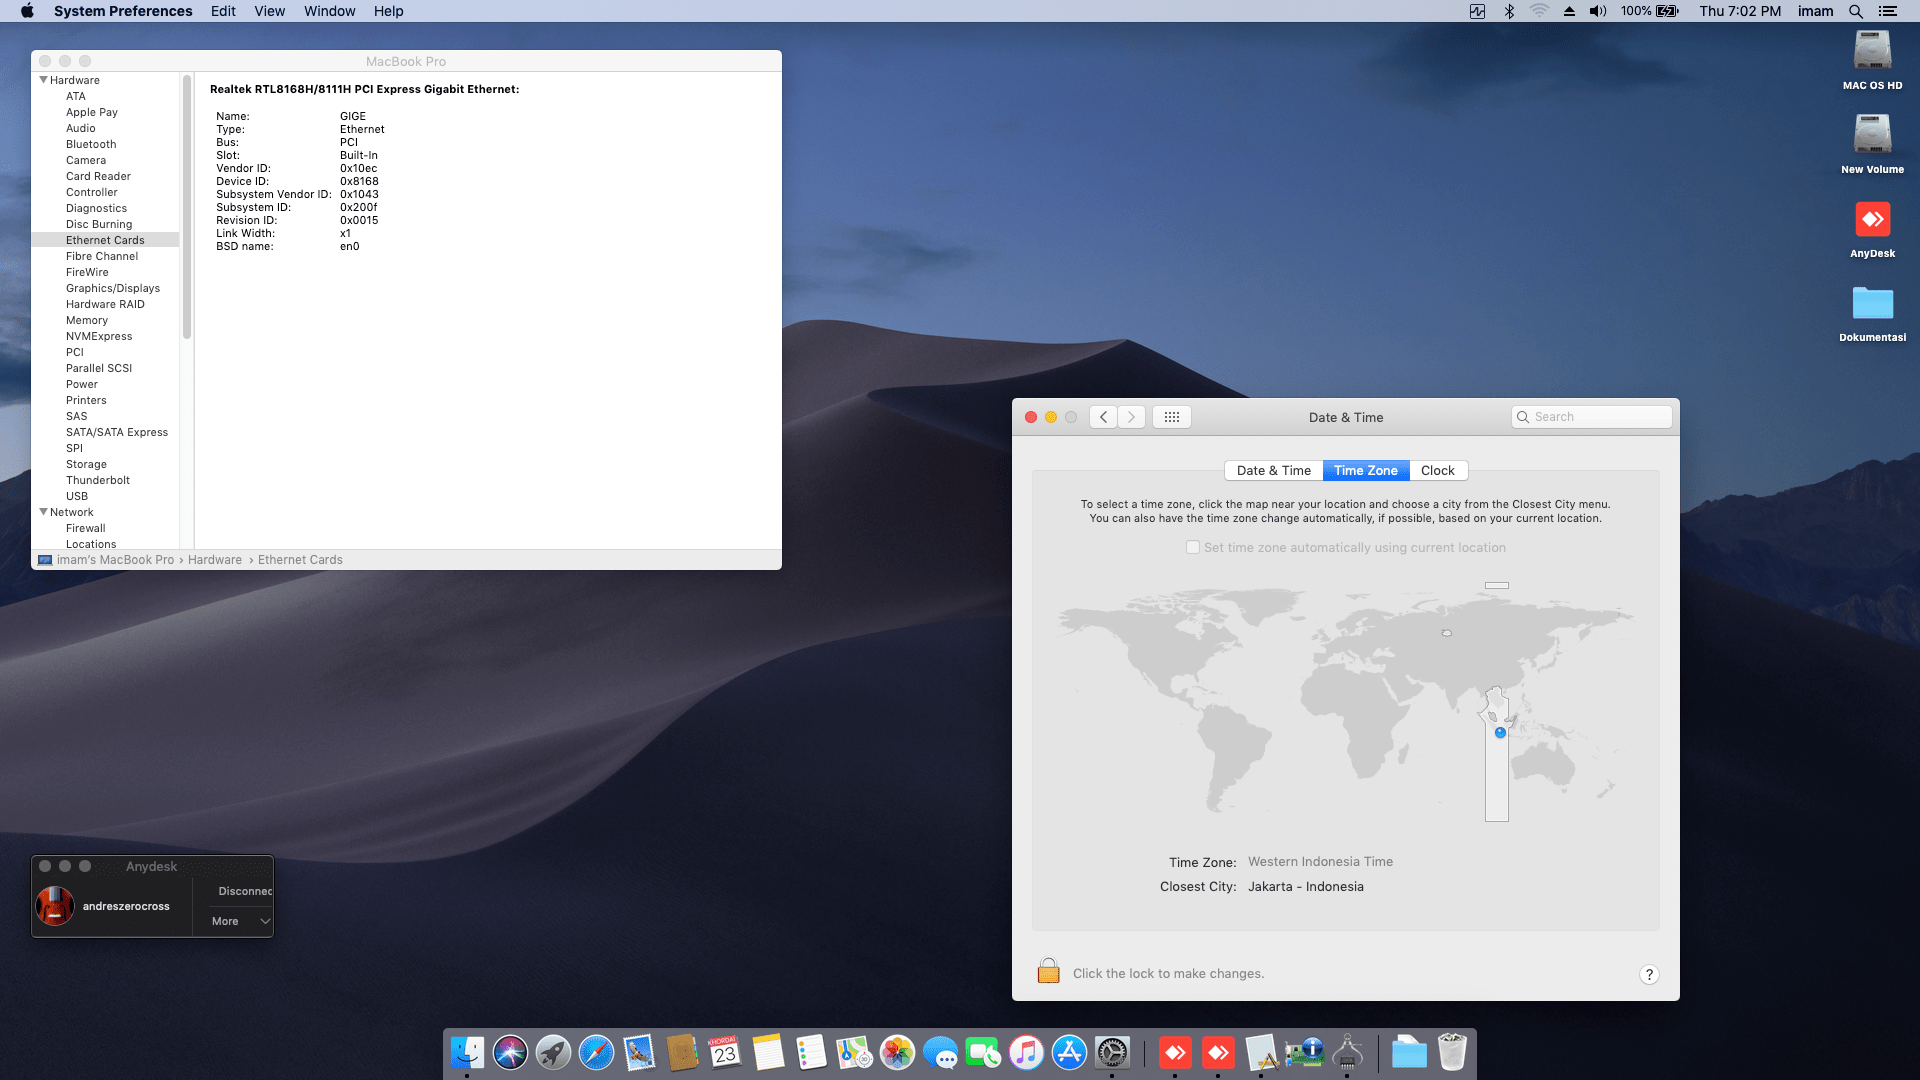The image size is (1920, 1080).
Task: Collapse the Network section in sidebar
Action: pos(43,512)
